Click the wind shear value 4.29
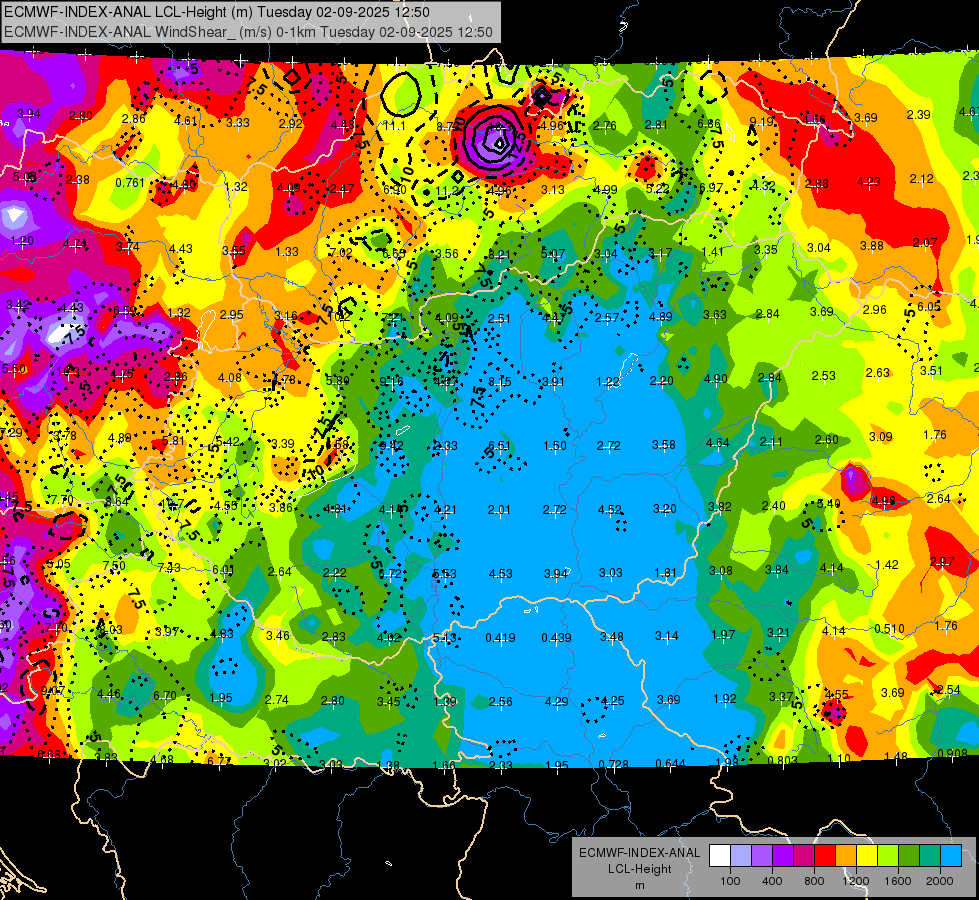Screen dimensions: 979x900 pos(556,701)
